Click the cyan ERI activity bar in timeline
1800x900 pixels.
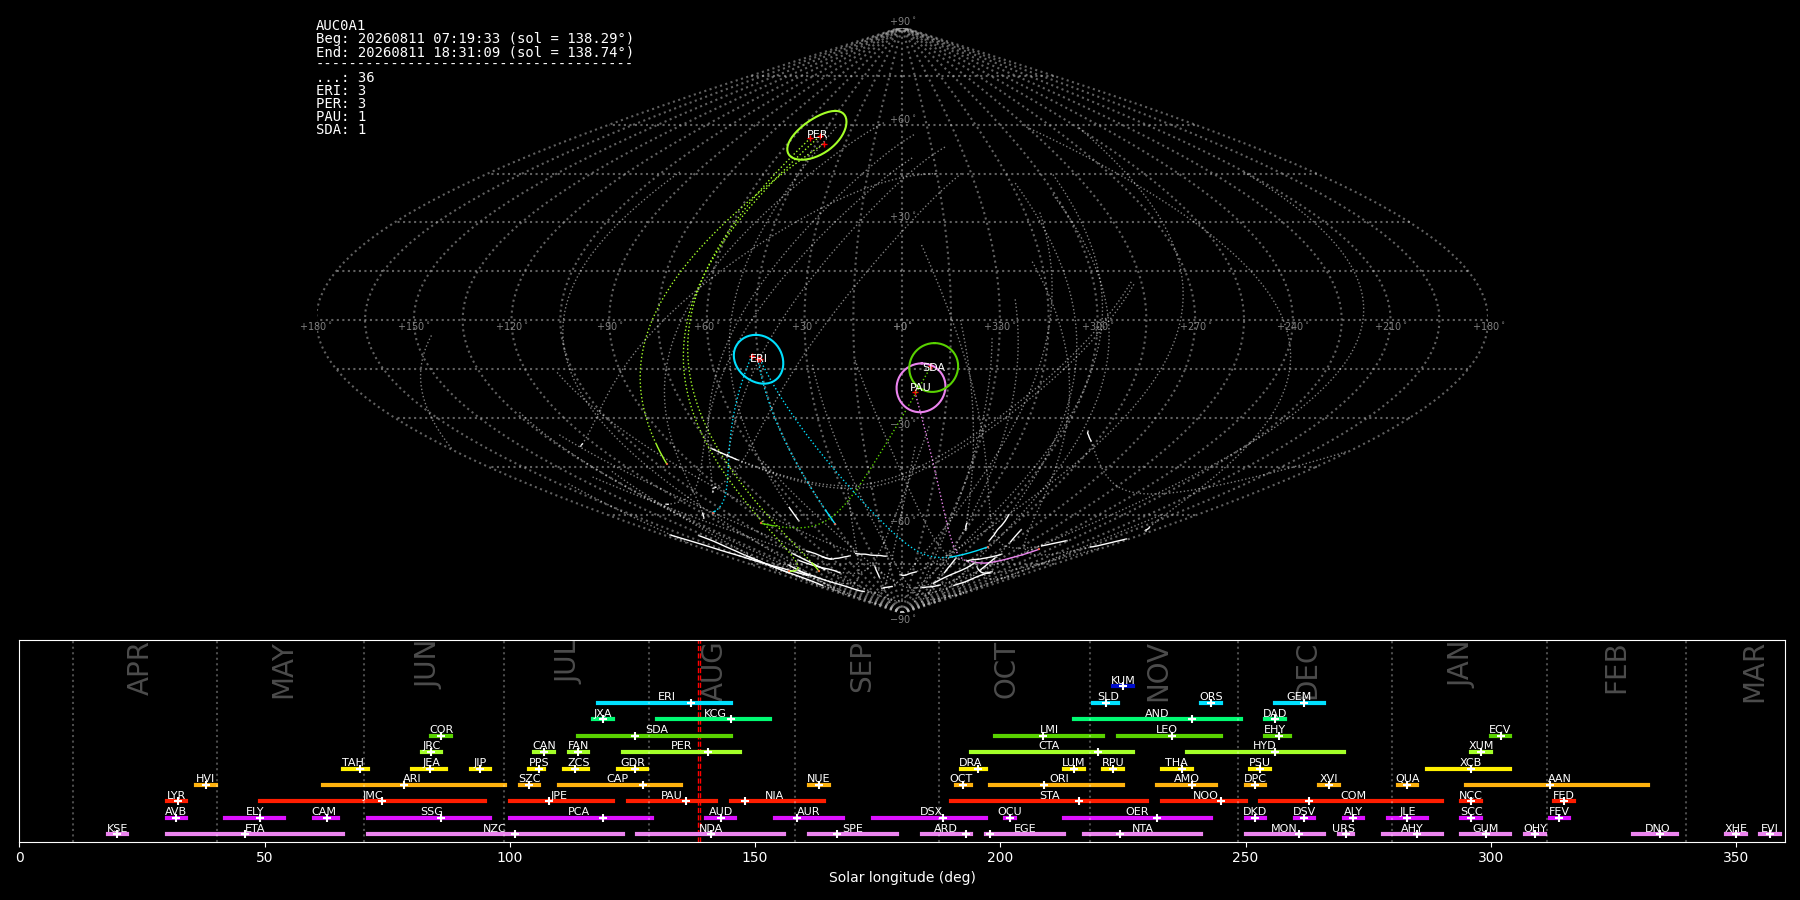pos(664,703)
